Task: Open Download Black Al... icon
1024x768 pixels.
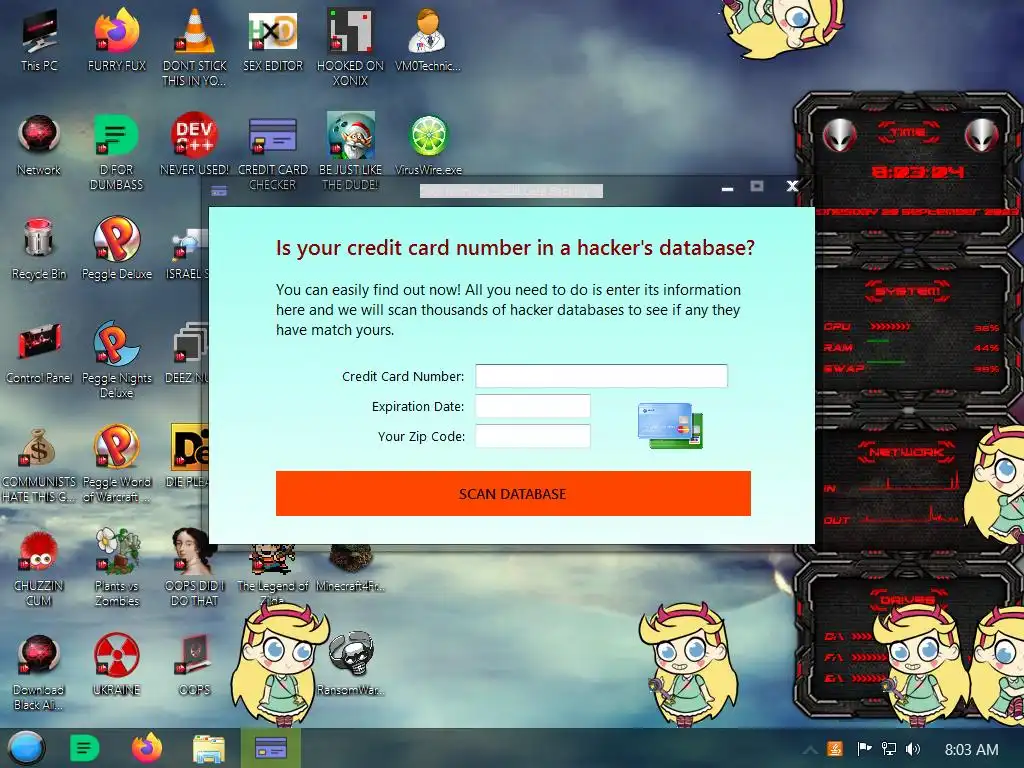Action: click(39, 671)
